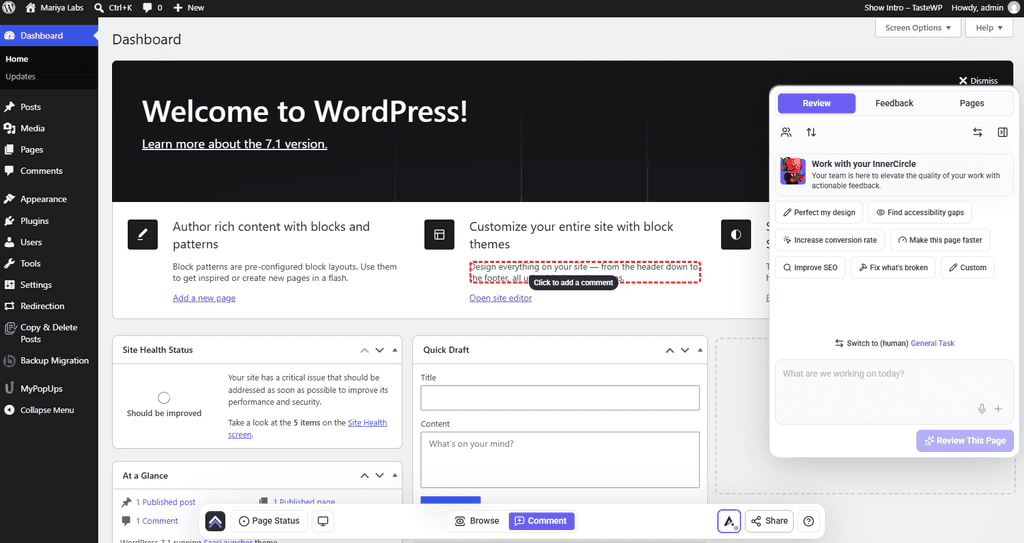Open Updates submenu link

(20, 76)
